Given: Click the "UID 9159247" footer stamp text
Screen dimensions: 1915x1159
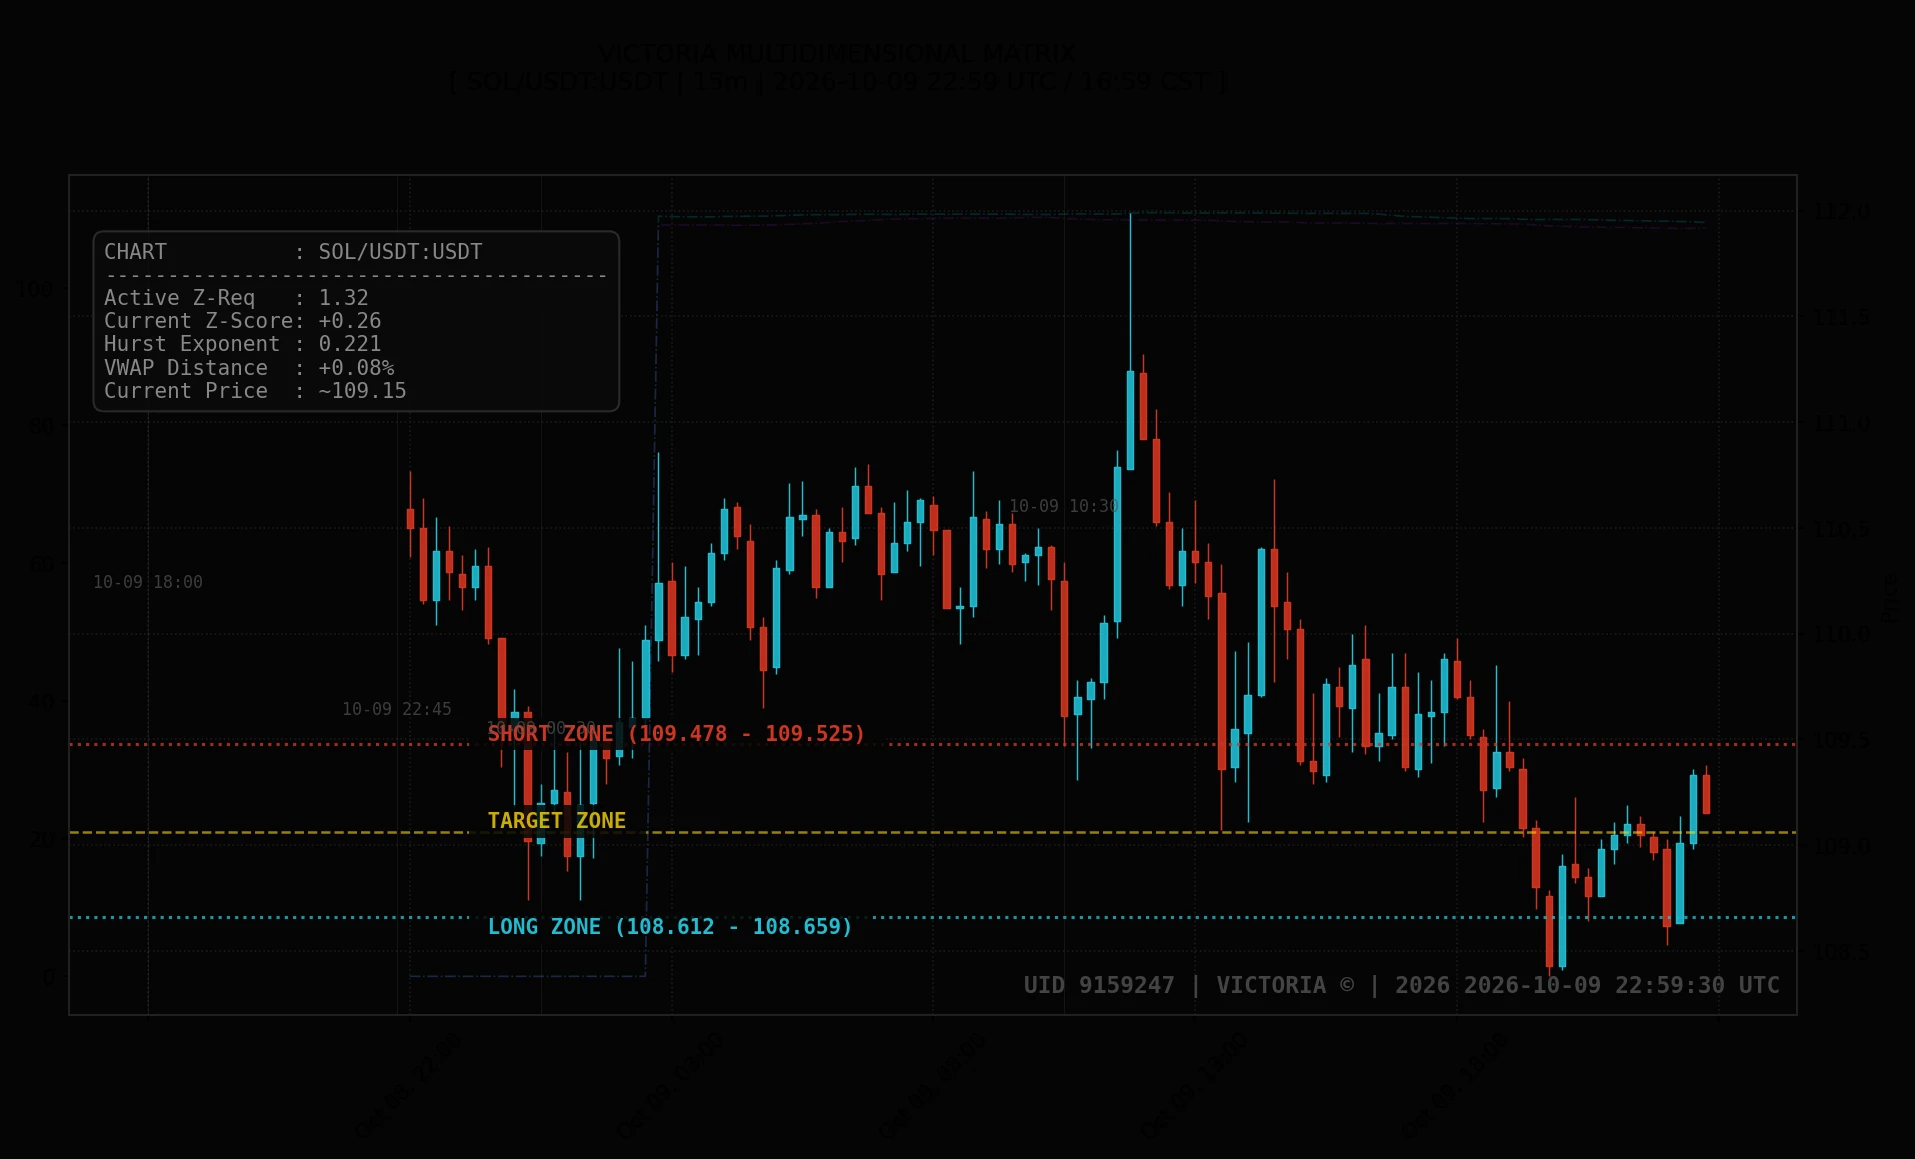Looking at the screenshot, I should click(1099, 985).
